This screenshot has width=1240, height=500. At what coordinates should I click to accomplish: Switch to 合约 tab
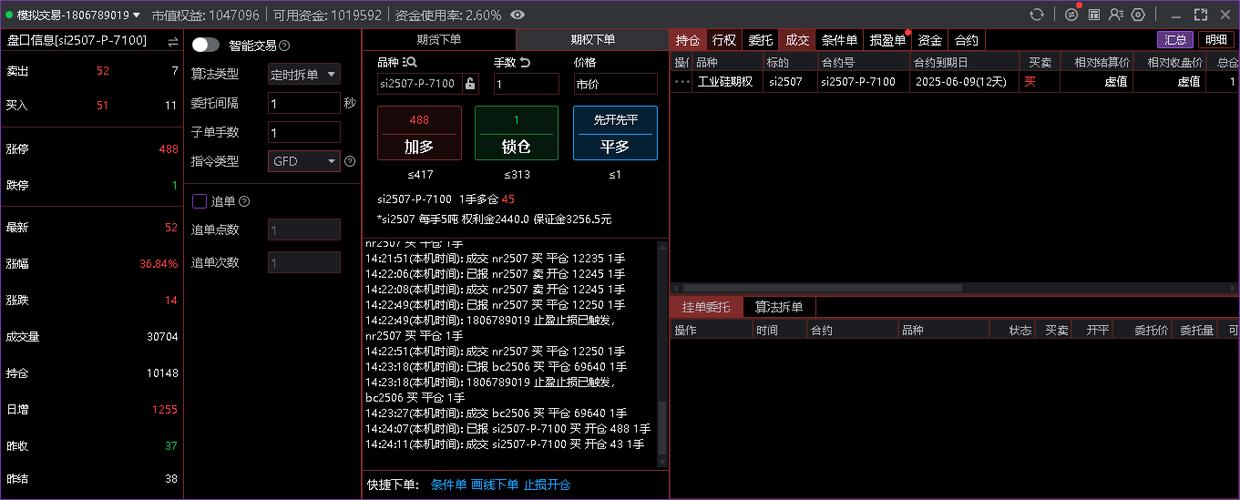tap(966, 40)
